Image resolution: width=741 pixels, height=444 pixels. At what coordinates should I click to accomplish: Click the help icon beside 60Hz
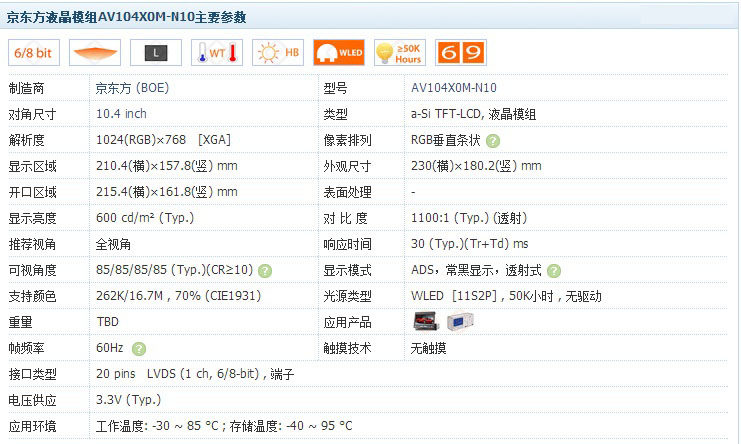[x=139, y=349]
